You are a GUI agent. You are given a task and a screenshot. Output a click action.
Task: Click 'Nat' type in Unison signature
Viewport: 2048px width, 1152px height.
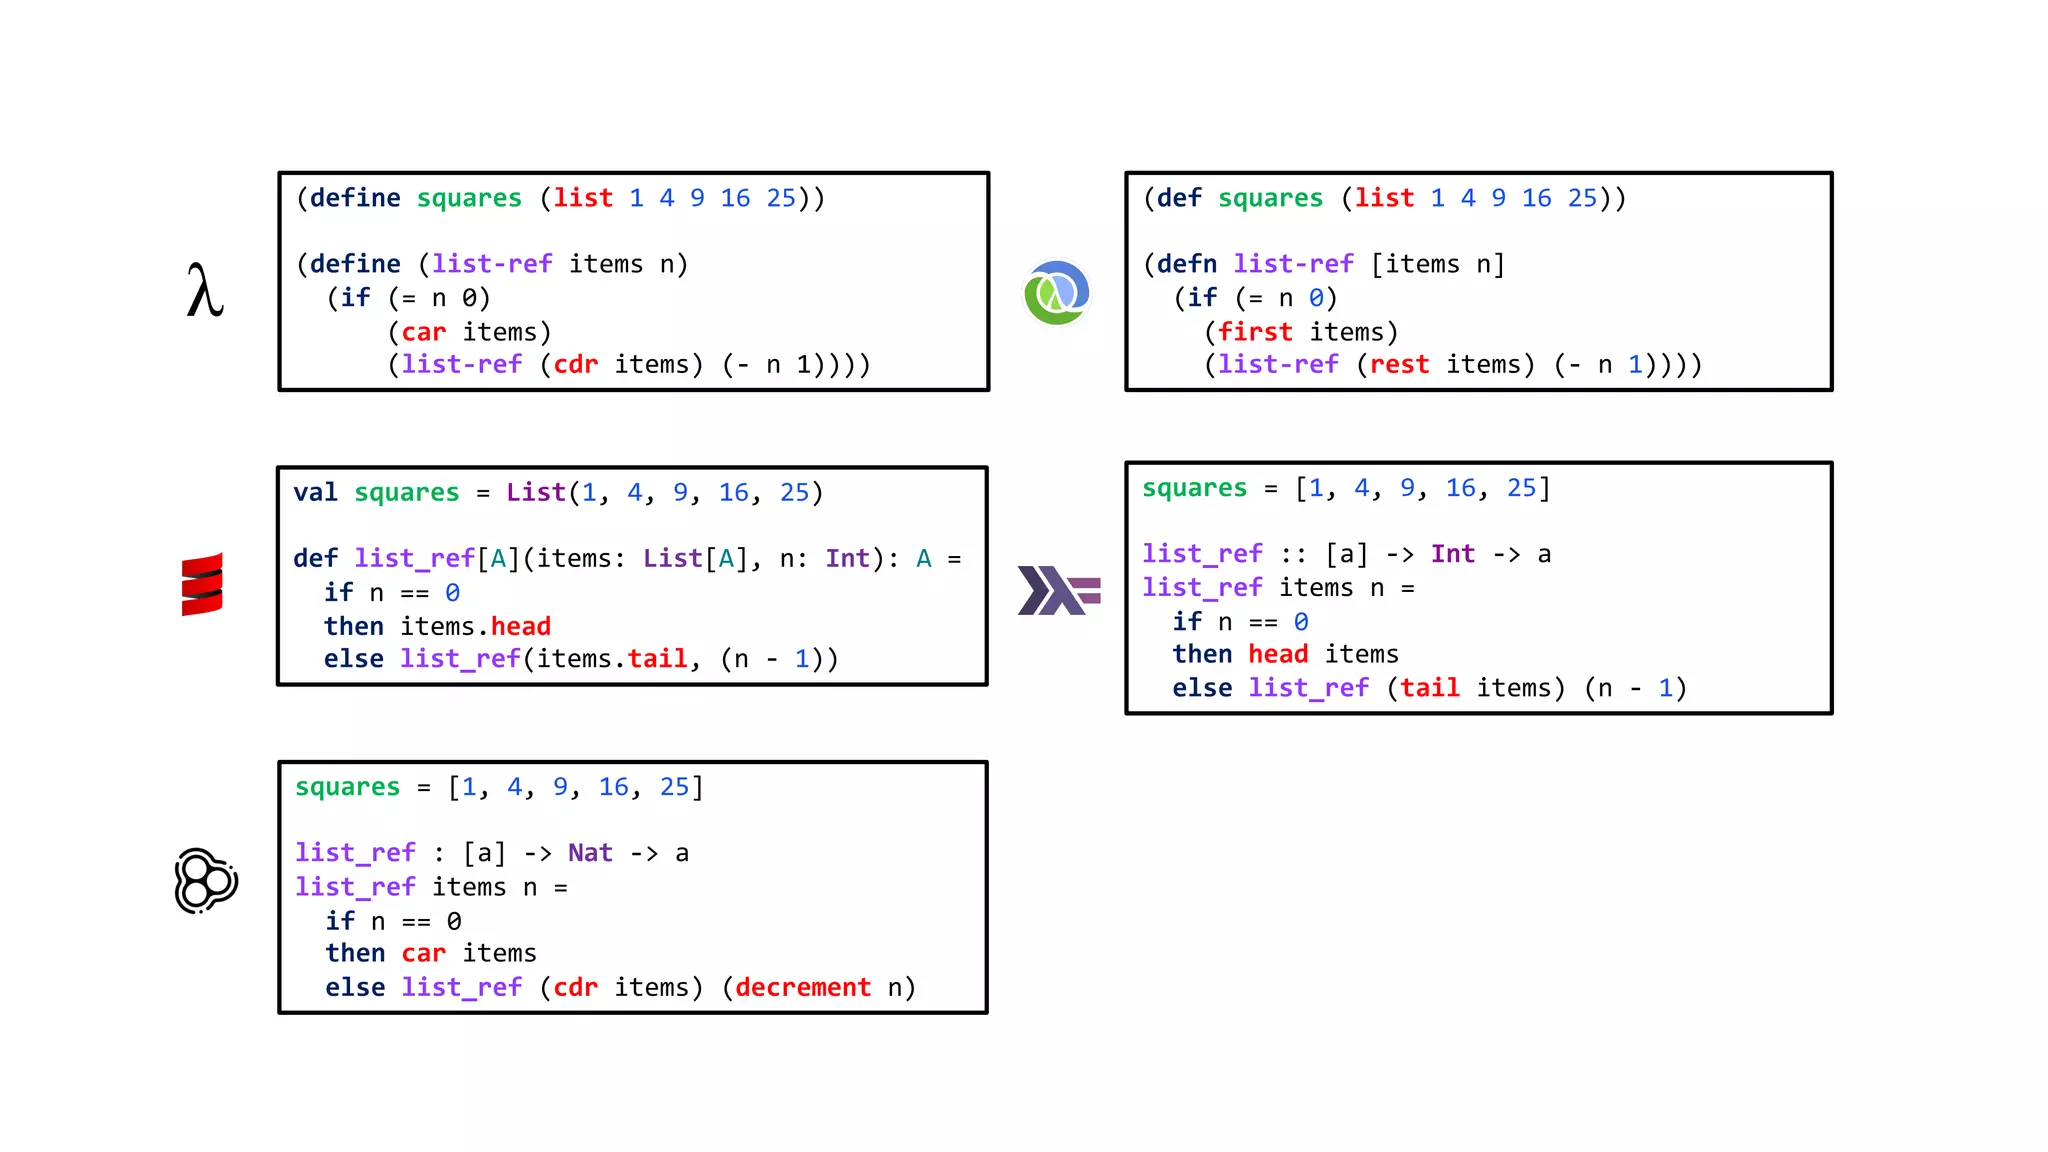(590, 853)
